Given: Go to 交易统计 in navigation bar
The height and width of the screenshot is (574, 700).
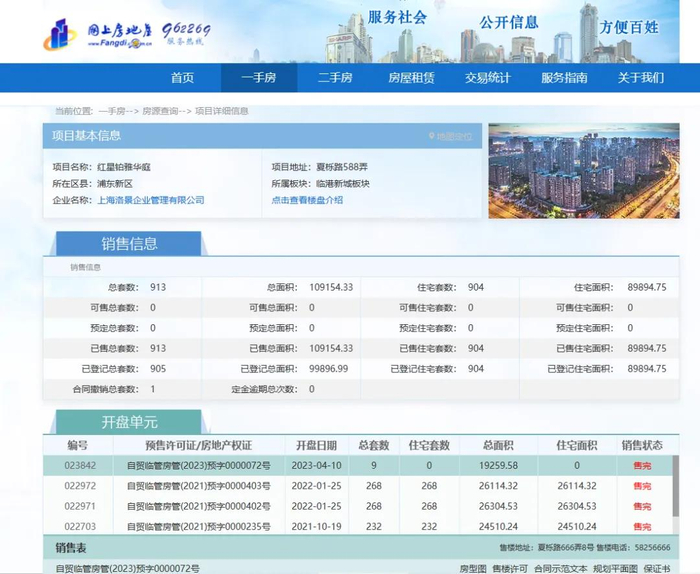Looking at the screenshot, I should click(487, 78).
